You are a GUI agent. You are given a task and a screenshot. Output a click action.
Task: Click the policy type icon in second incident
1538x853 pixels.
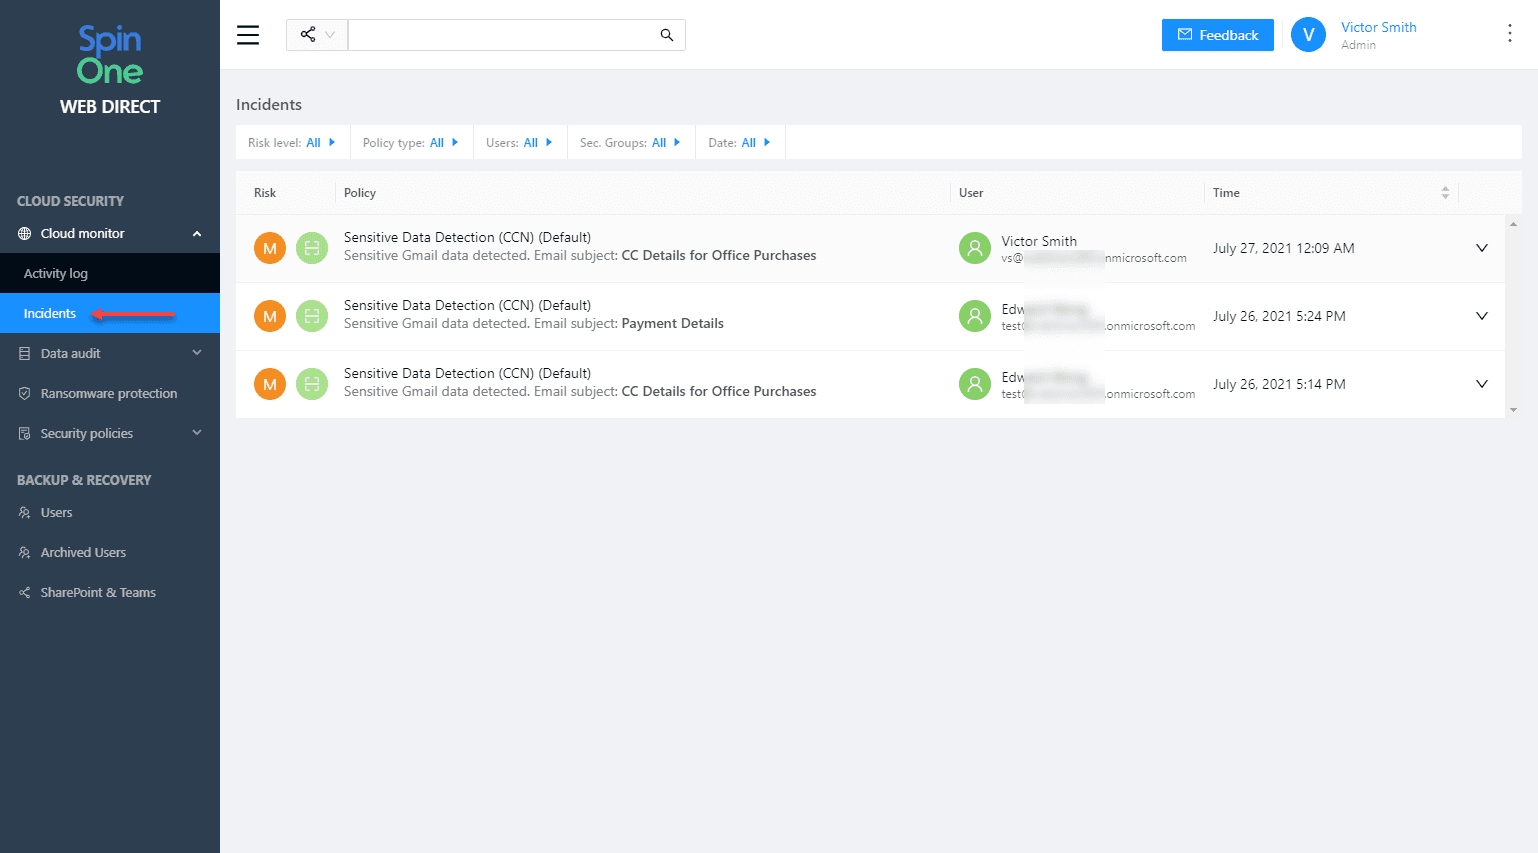click(312, 316)
